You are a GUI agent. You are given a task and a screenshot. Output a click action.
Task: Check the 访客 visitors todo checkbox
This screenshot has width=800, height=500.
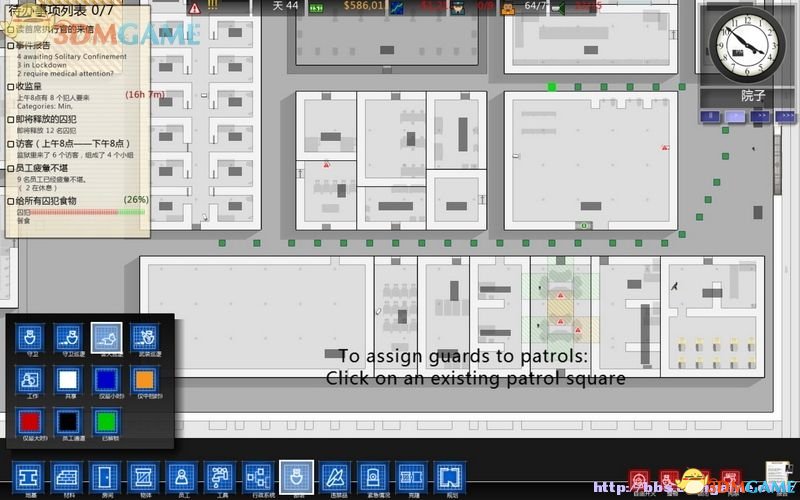(x=11, y=144)
